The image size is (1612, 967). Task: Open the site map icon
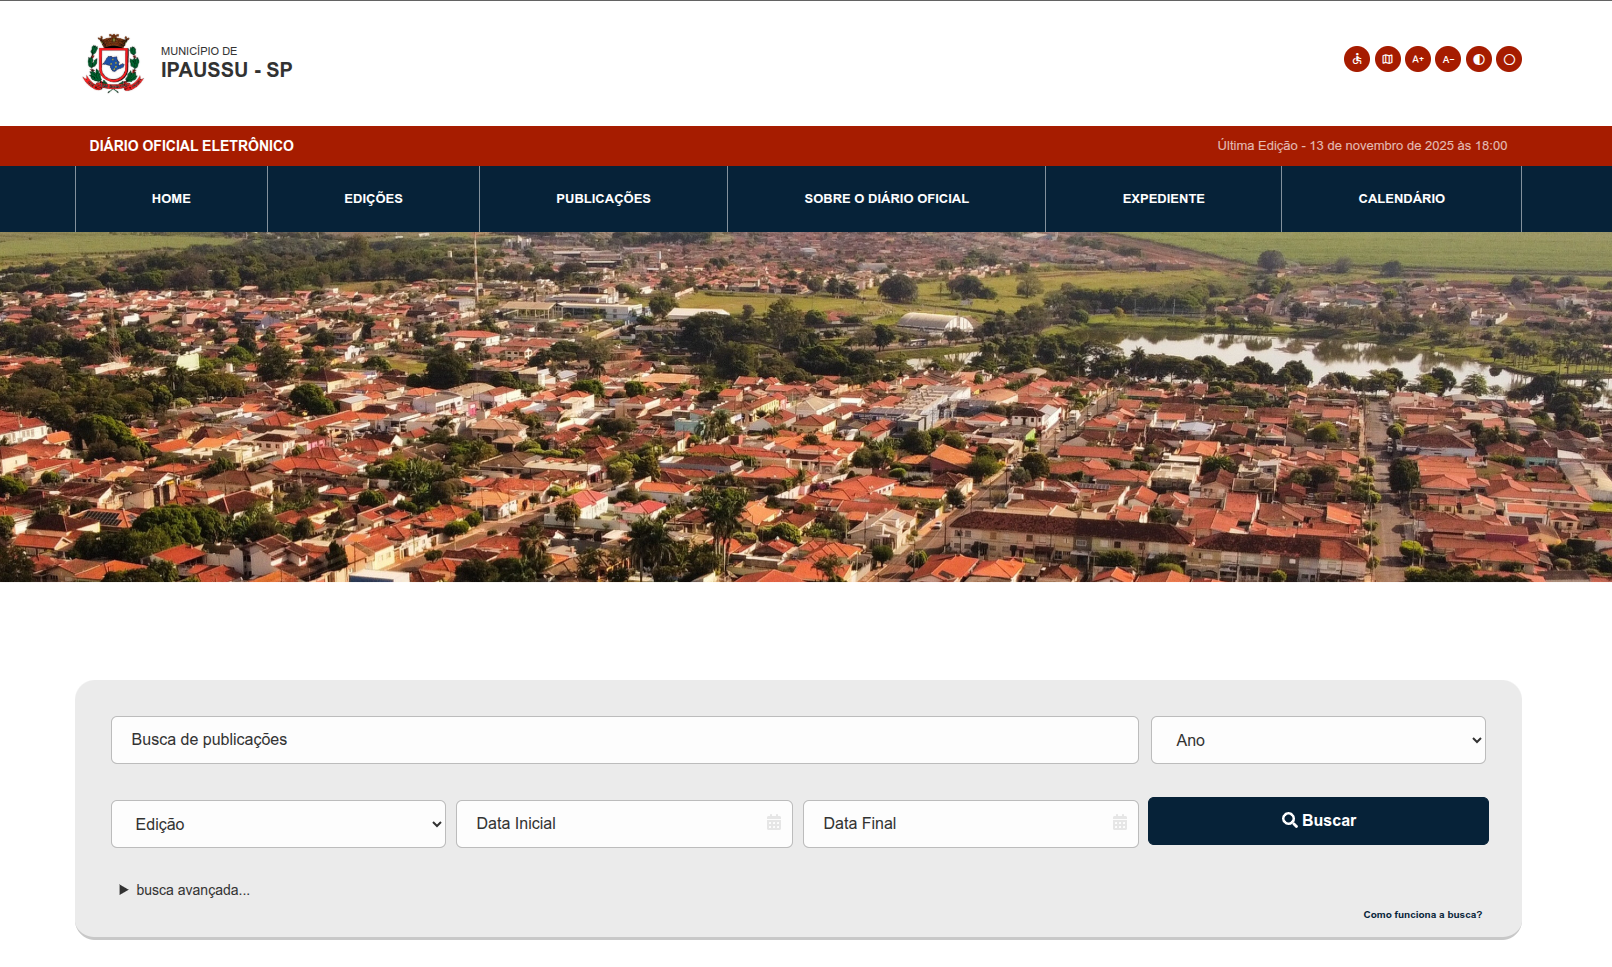click(x=1388, y=59)
